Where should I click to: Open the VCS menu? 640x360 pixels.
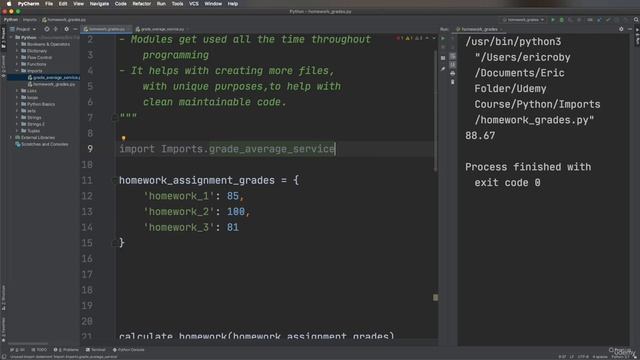coord(194,4)
